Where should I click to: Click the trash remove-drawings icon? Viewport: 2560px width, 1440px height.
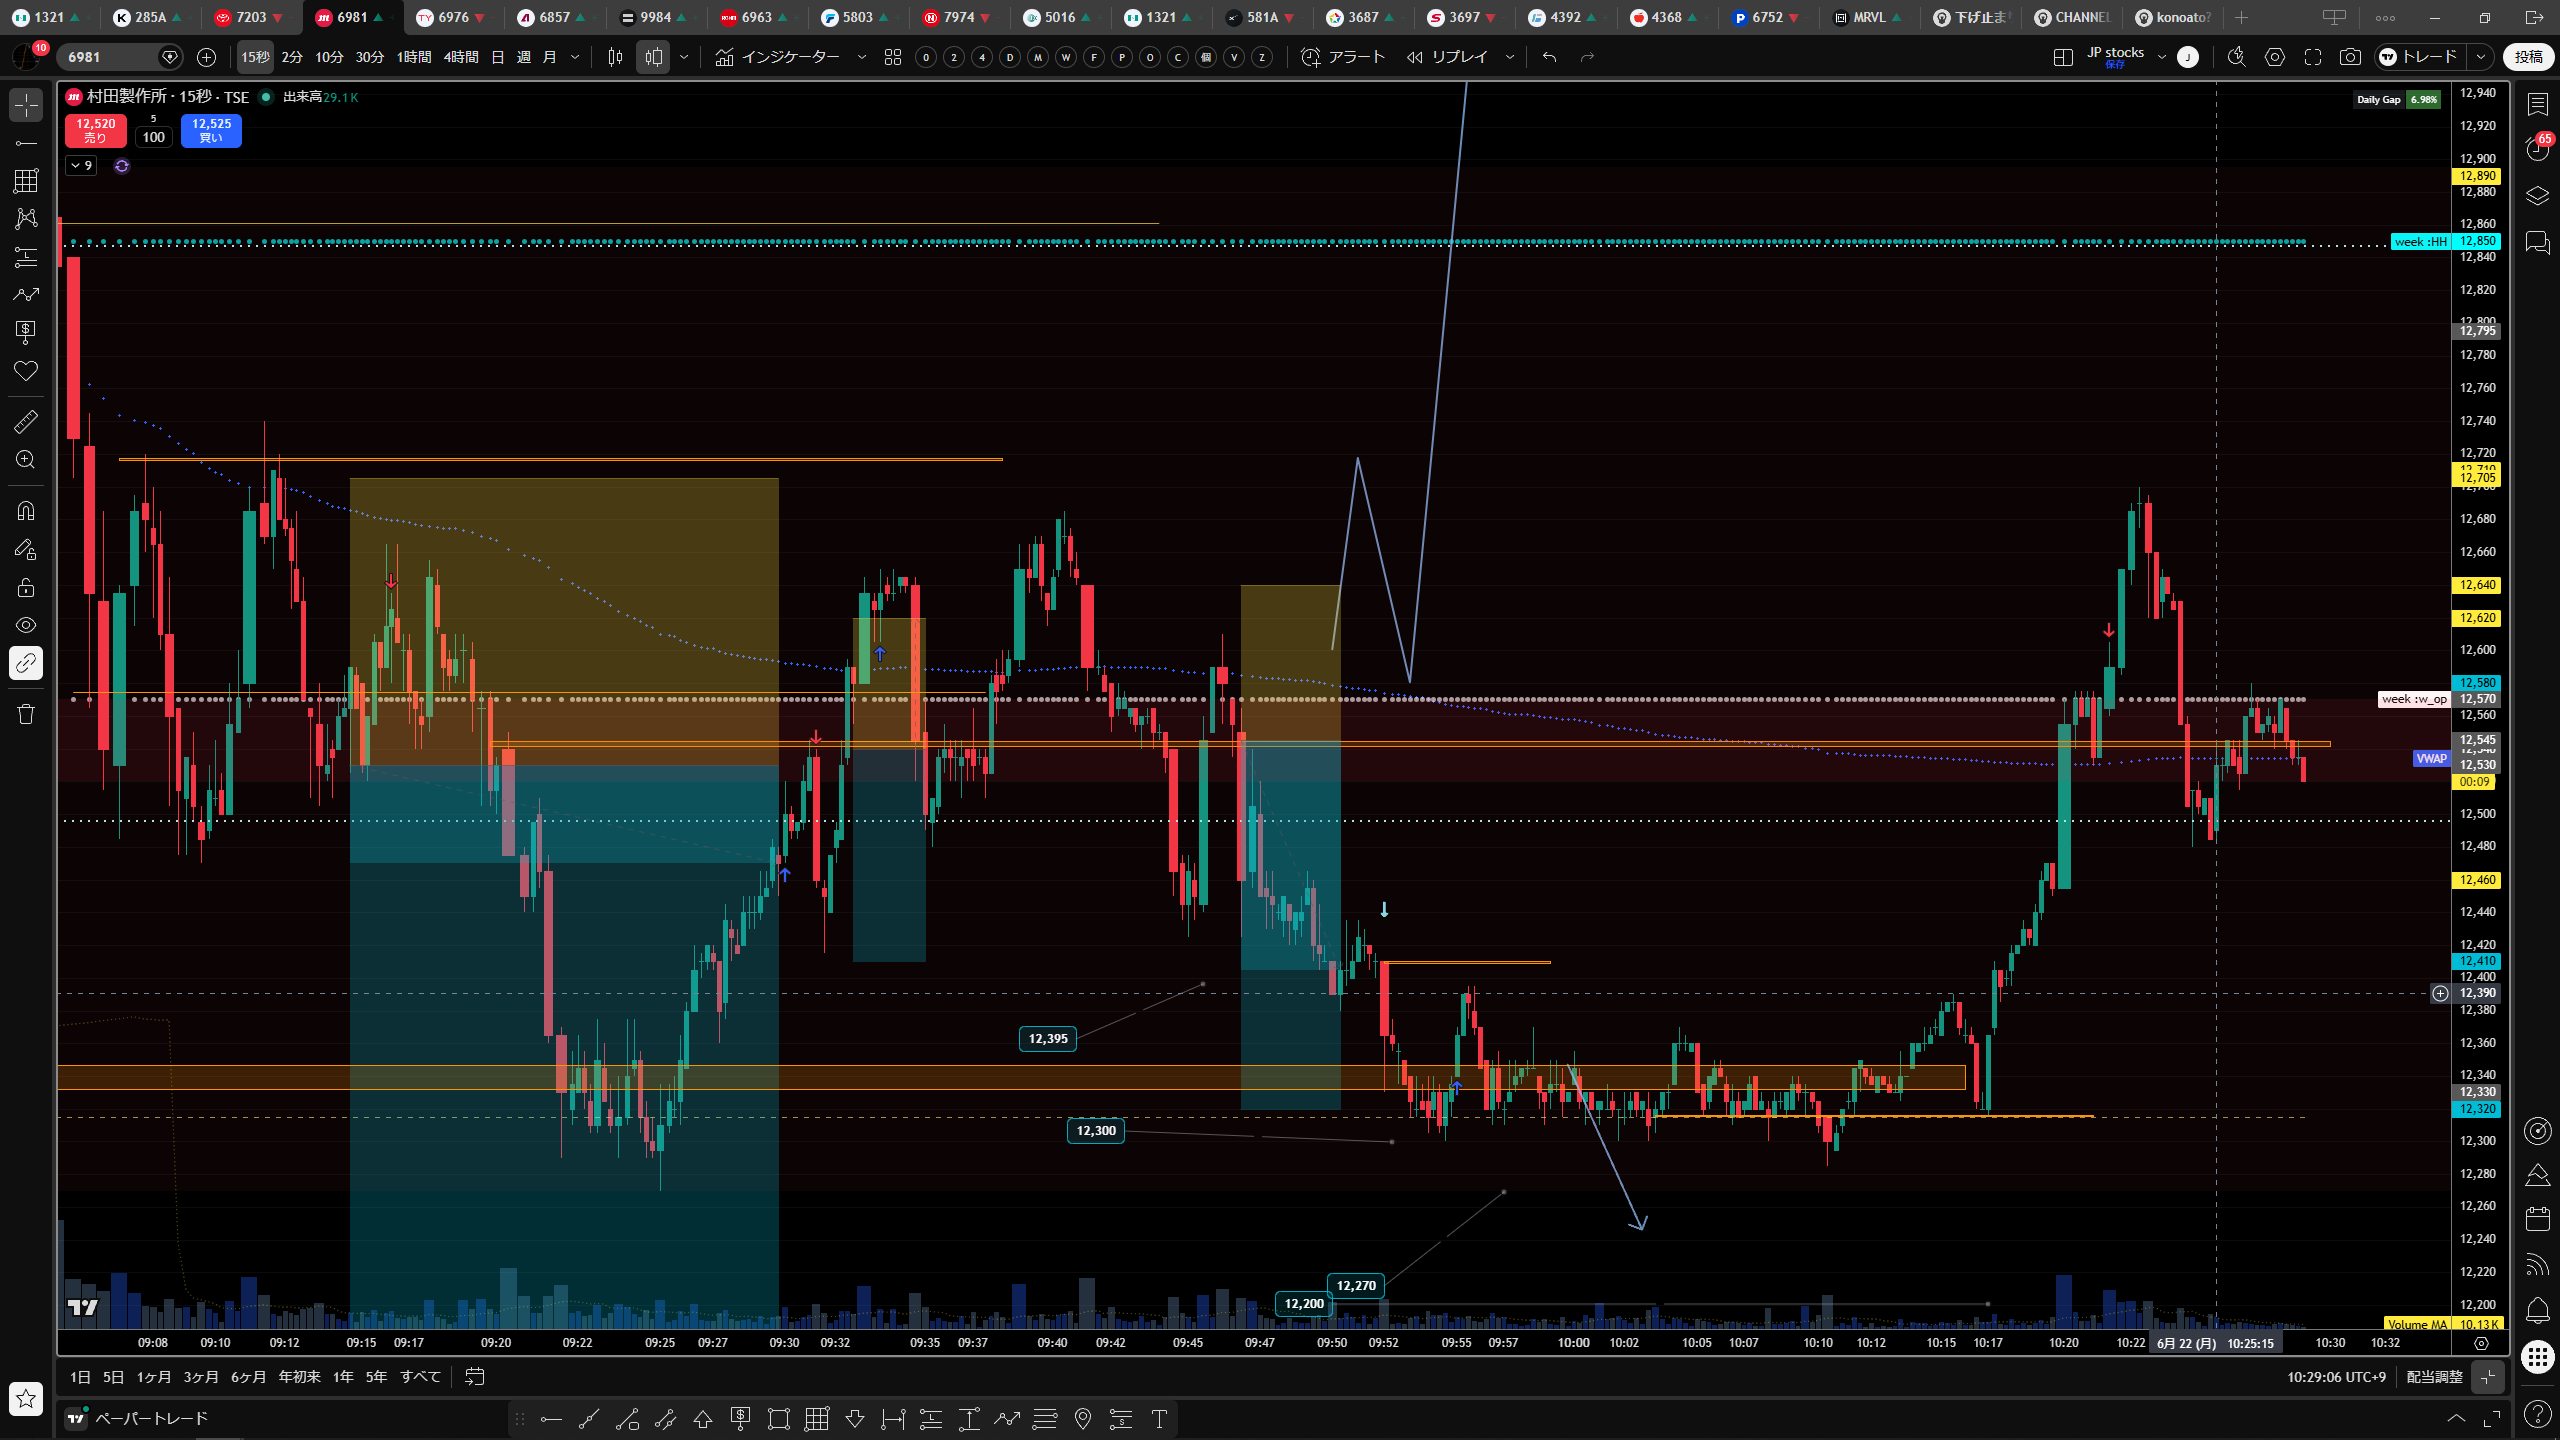click(x=26, y=714)
